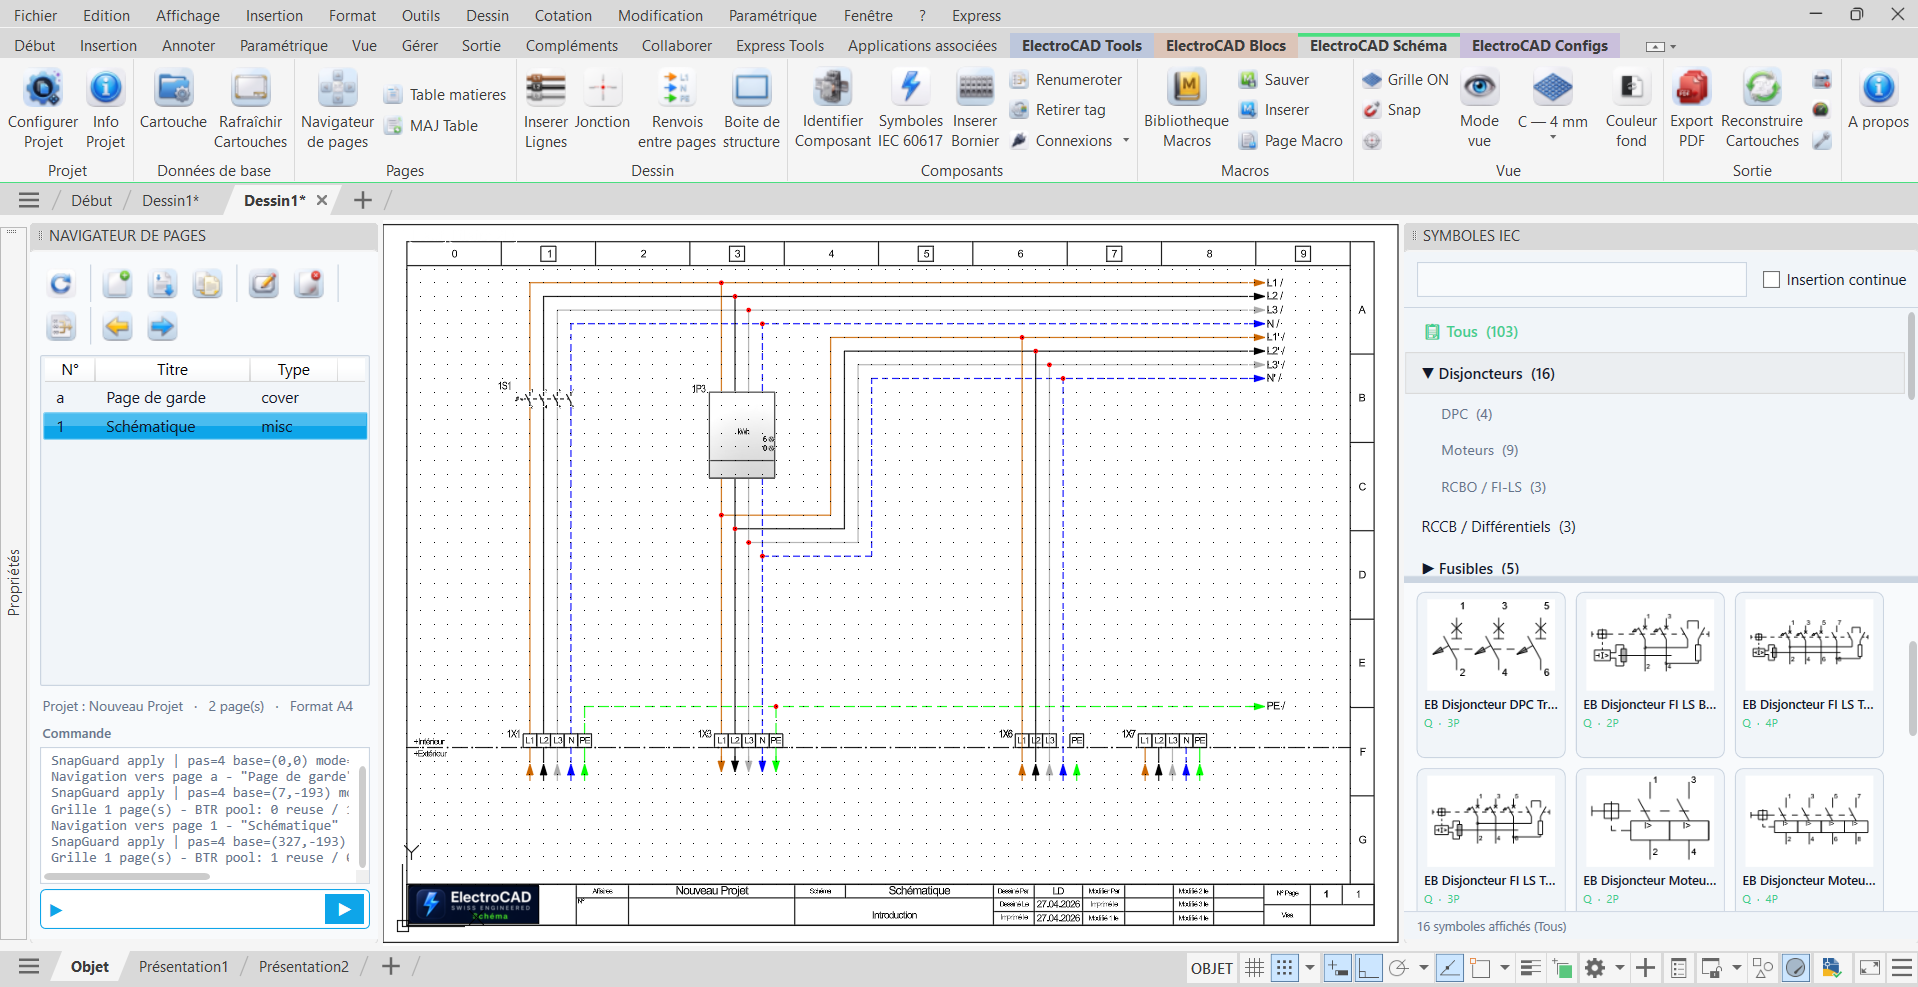Viewport: 1918px width, 987px height.
Task: Select RCCB / Différentiels (3) category
Action: point(1498,527)
